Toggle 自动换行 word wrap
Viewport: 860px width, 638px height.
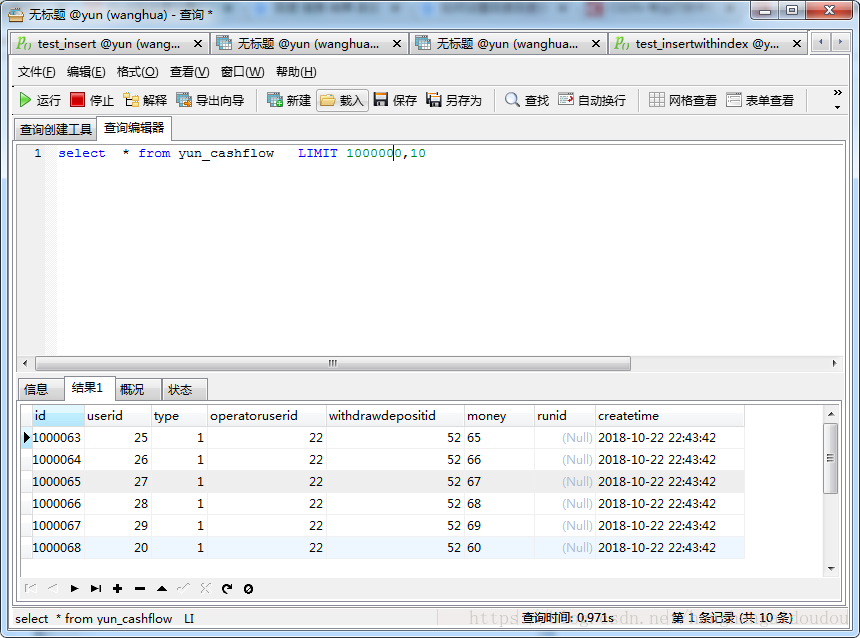pos(592,100)
